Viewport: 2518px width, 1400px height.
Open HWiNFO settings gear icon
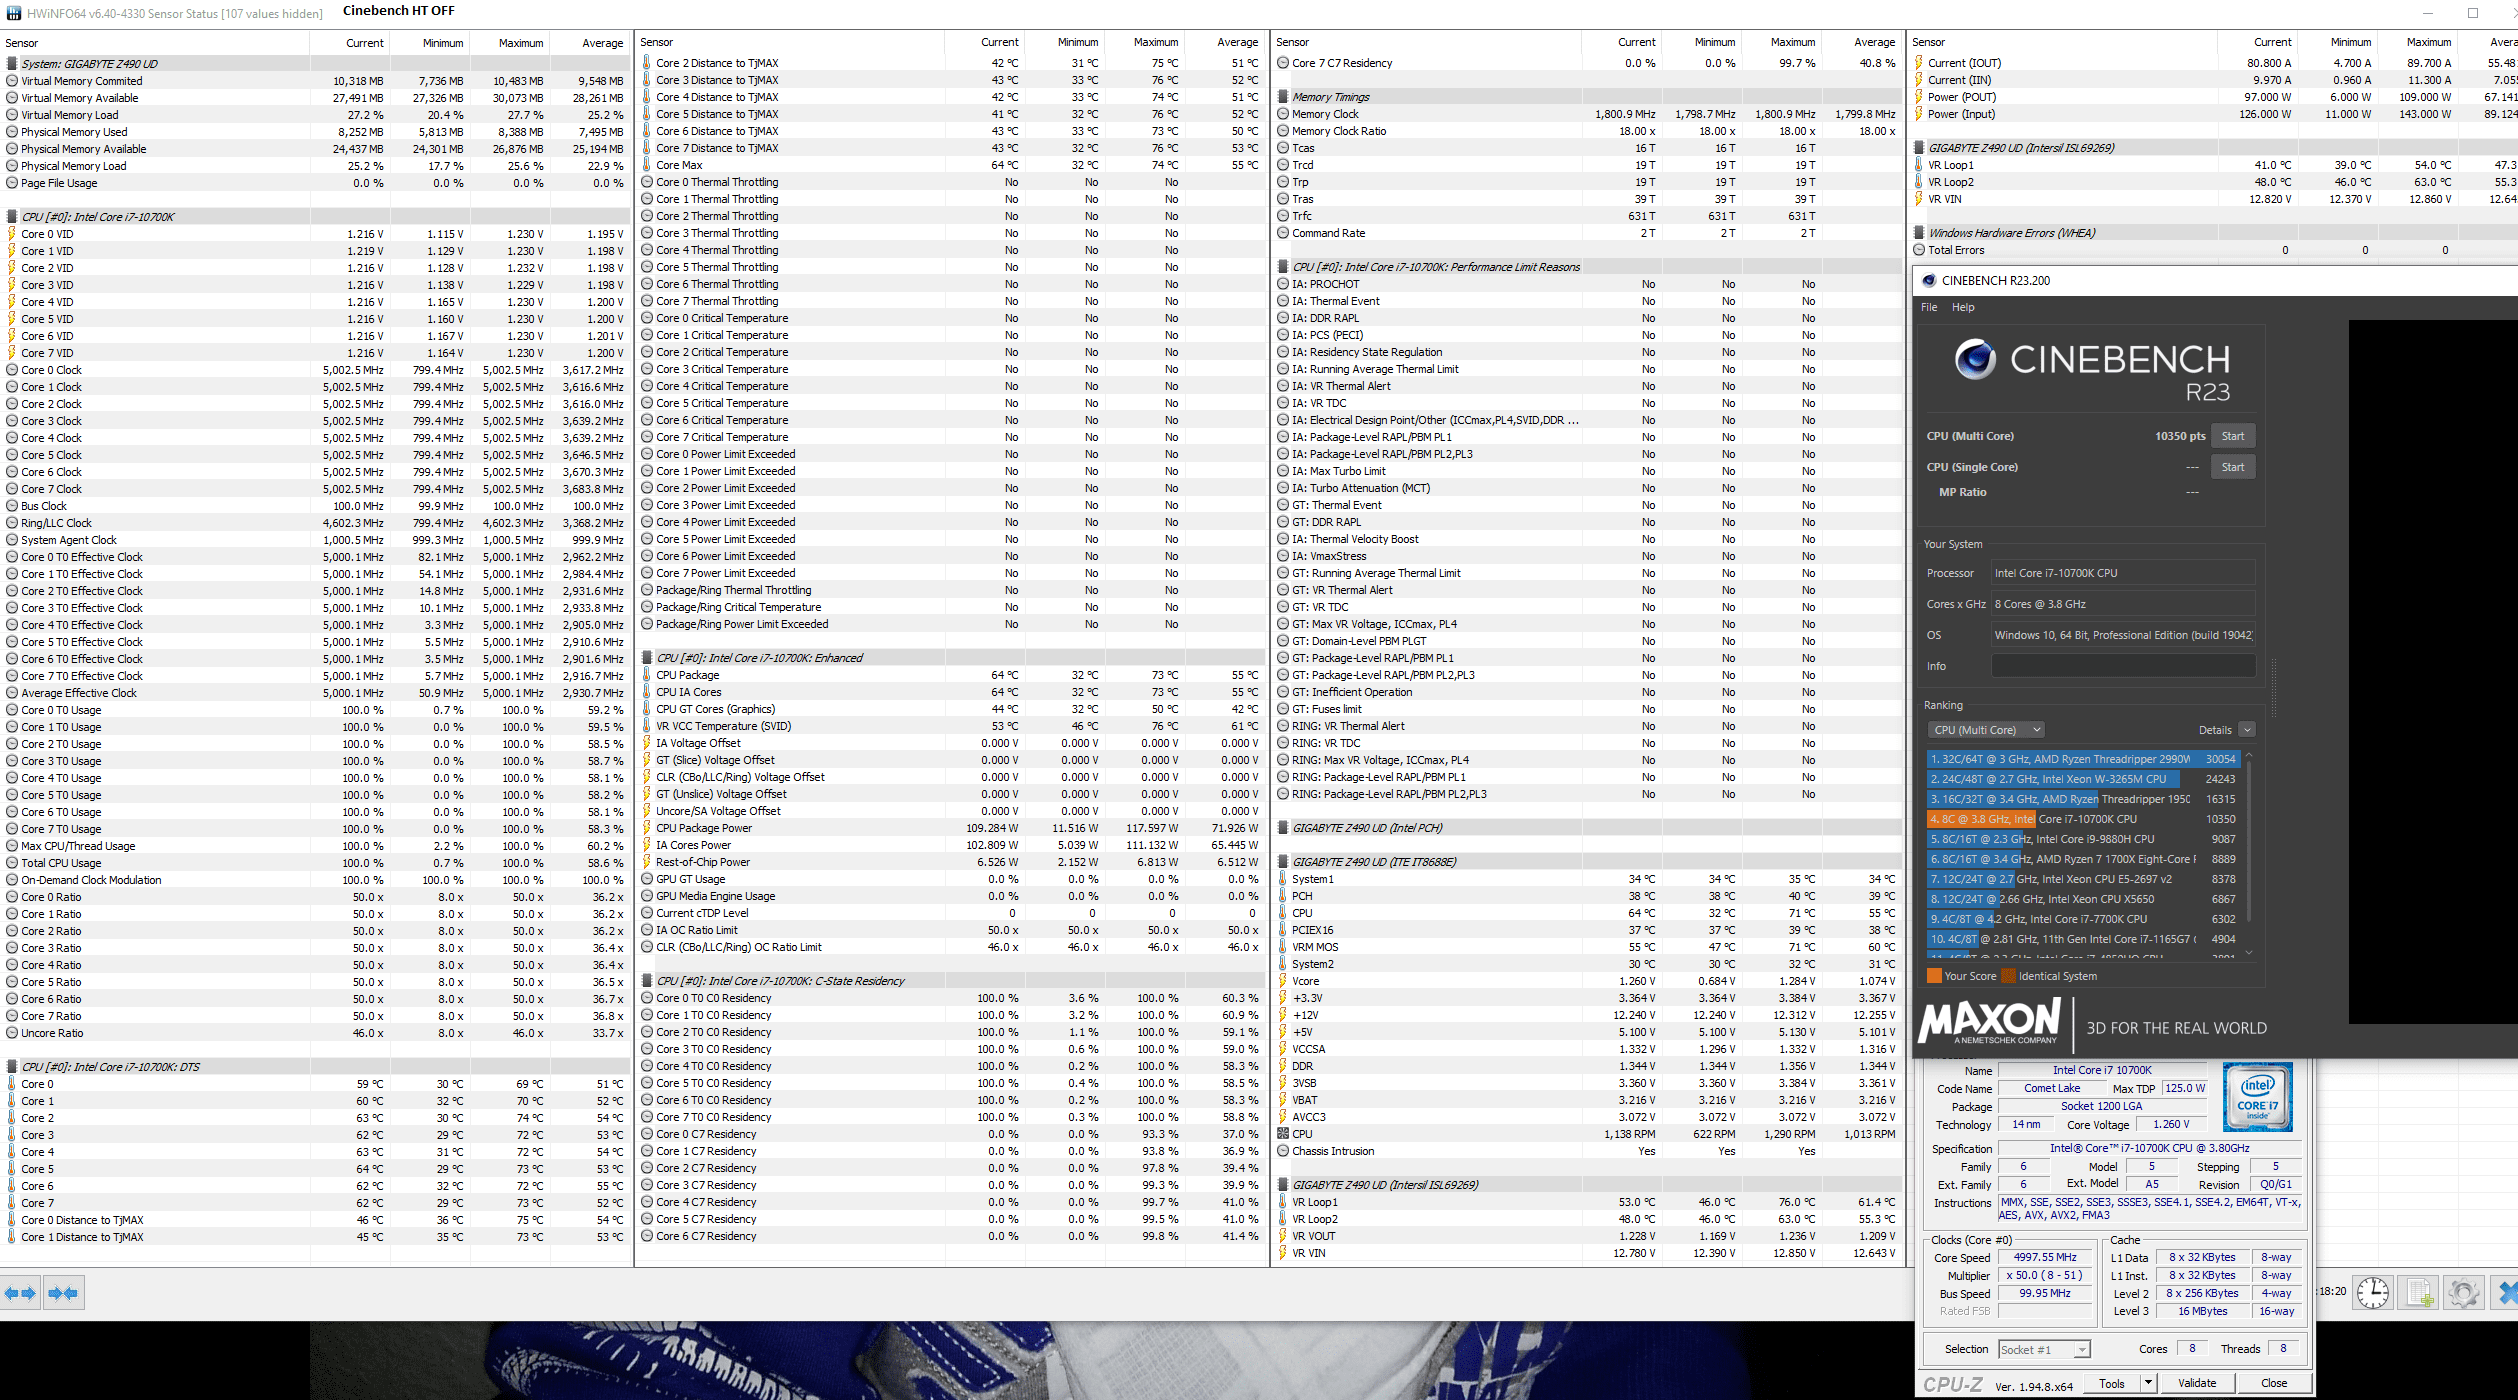2463,1293
